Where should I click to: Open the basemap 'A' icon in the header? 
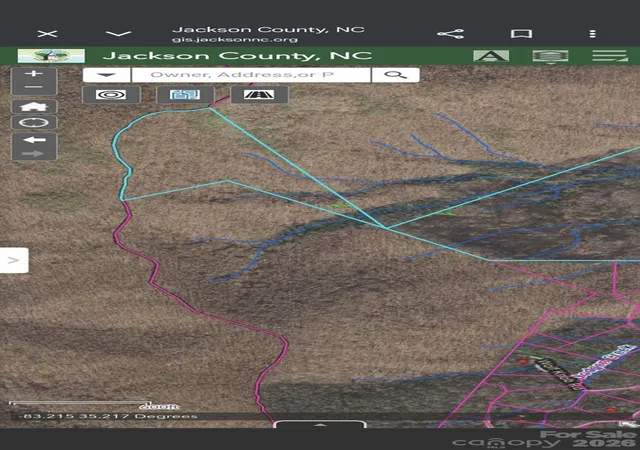pos(491,56)
